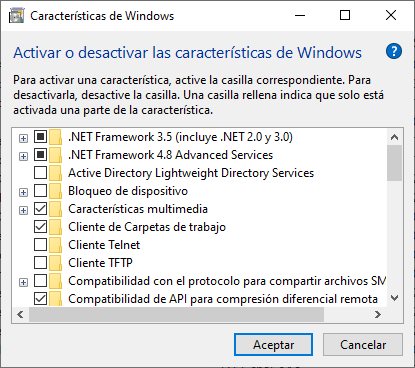Click the scroll right arrow of the horizontal scrollbar
This screenshot has width=415, height=368.
(378, 314)
